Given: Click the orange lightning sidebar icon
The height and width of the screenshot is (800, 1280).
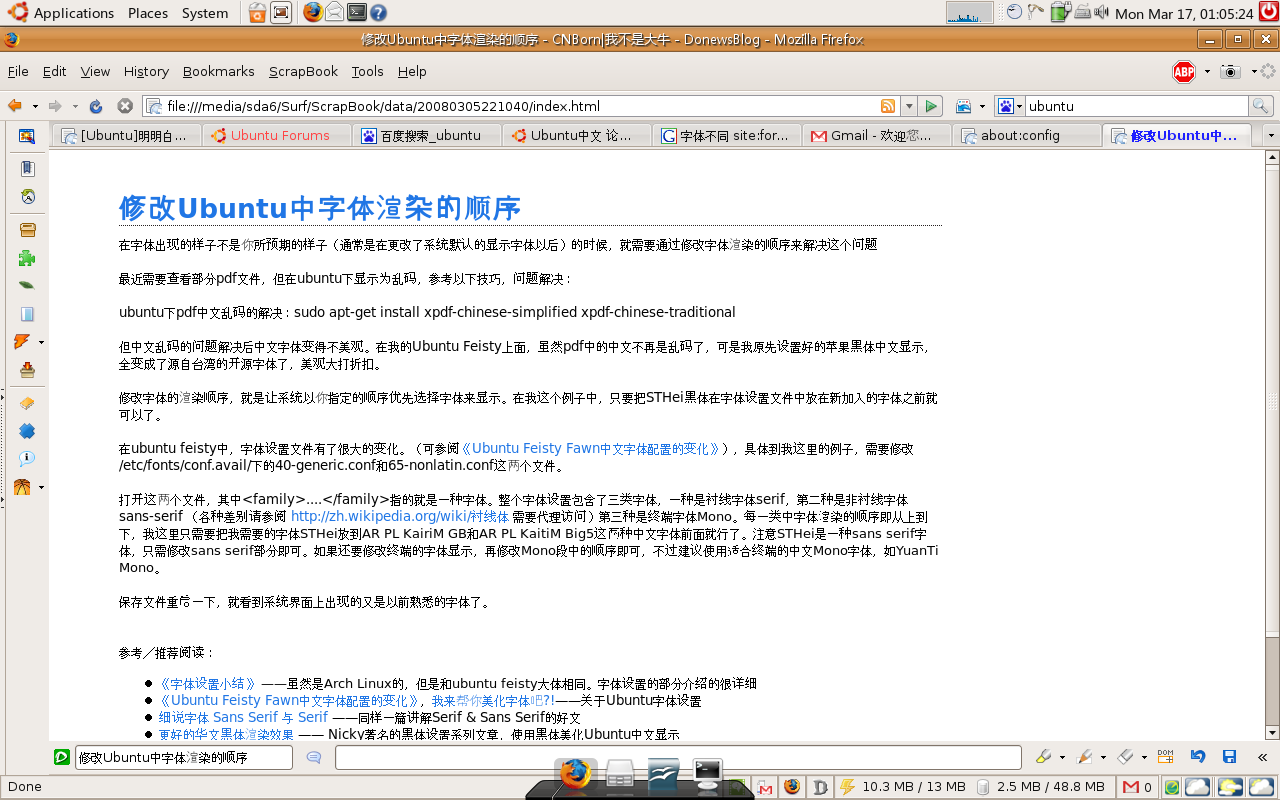Looking at the screenshot, I should tap(23, 342).
